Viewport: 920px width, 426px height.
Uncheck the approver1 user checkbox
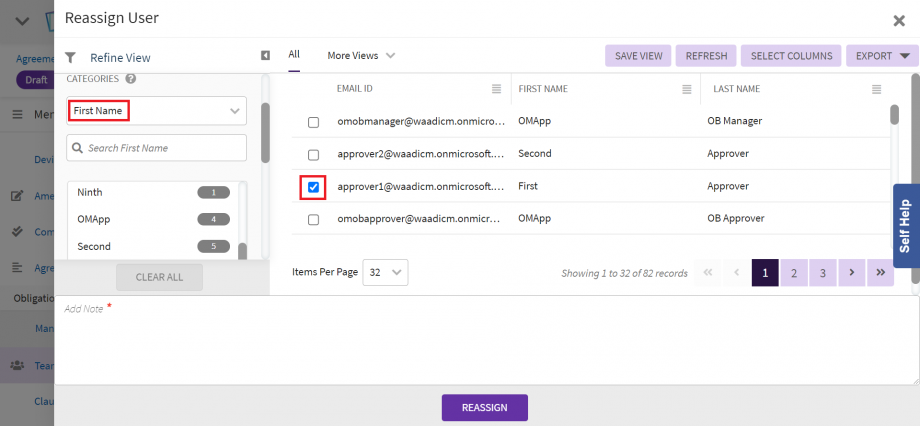[313, 187]
